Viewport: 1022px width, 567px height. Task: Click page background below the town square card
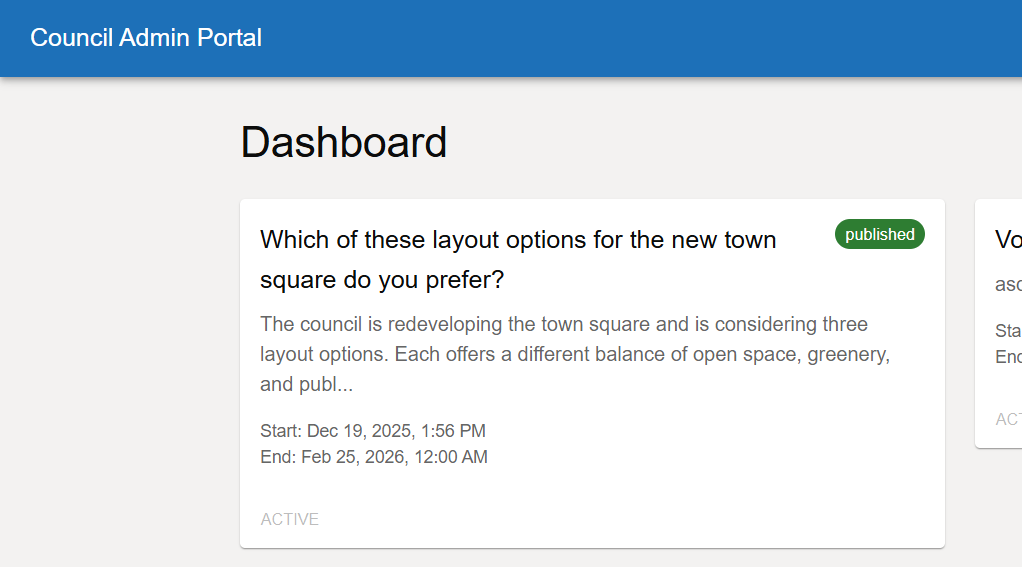click(x=590, y=558)
